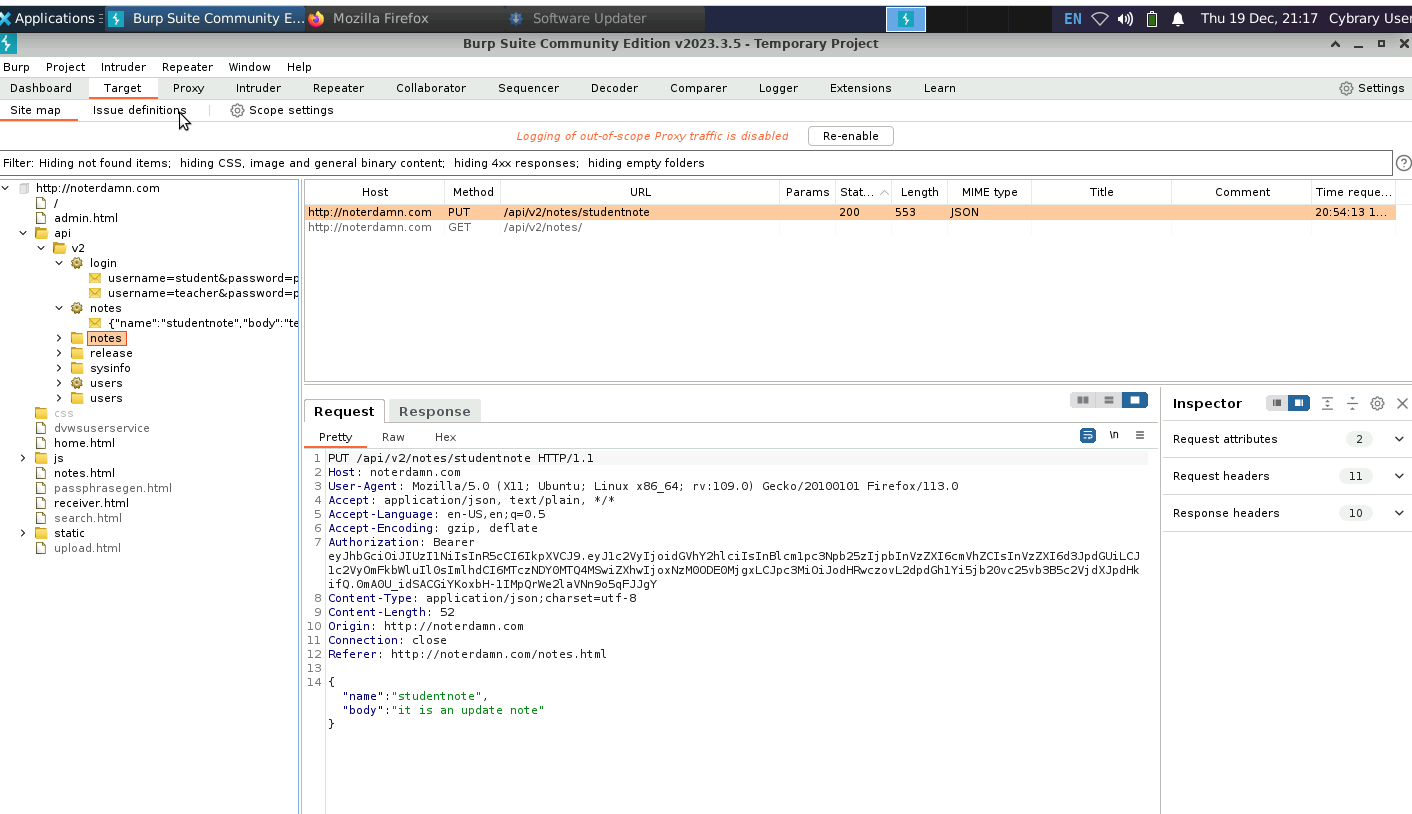Viewport: 1412px width, 814px height.
Task: Expand the Request headers section
Action: (x=1398, y=476)
